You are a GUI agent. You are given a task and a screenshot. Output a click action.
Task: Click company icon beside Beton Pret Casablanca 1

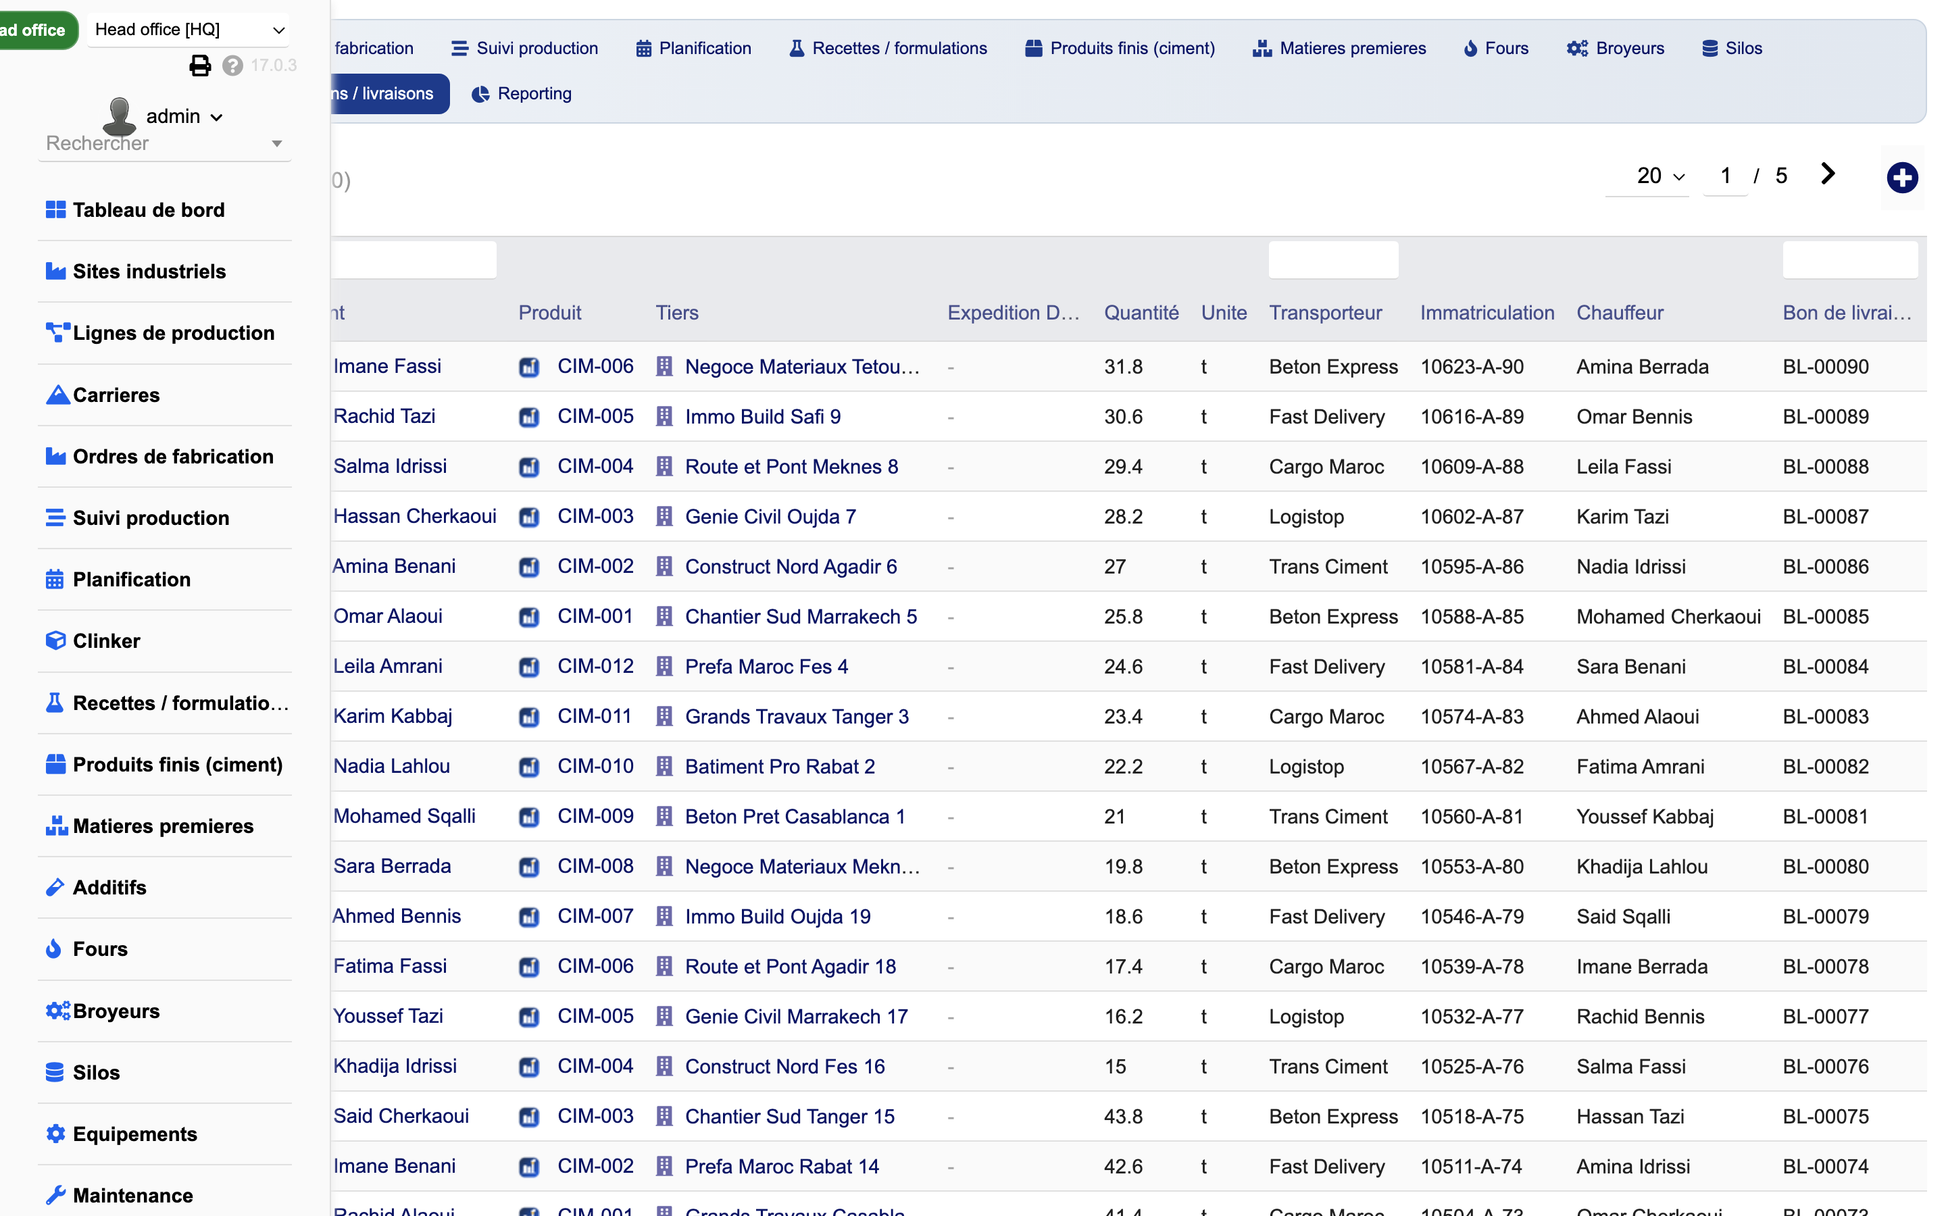coord(664,816)
